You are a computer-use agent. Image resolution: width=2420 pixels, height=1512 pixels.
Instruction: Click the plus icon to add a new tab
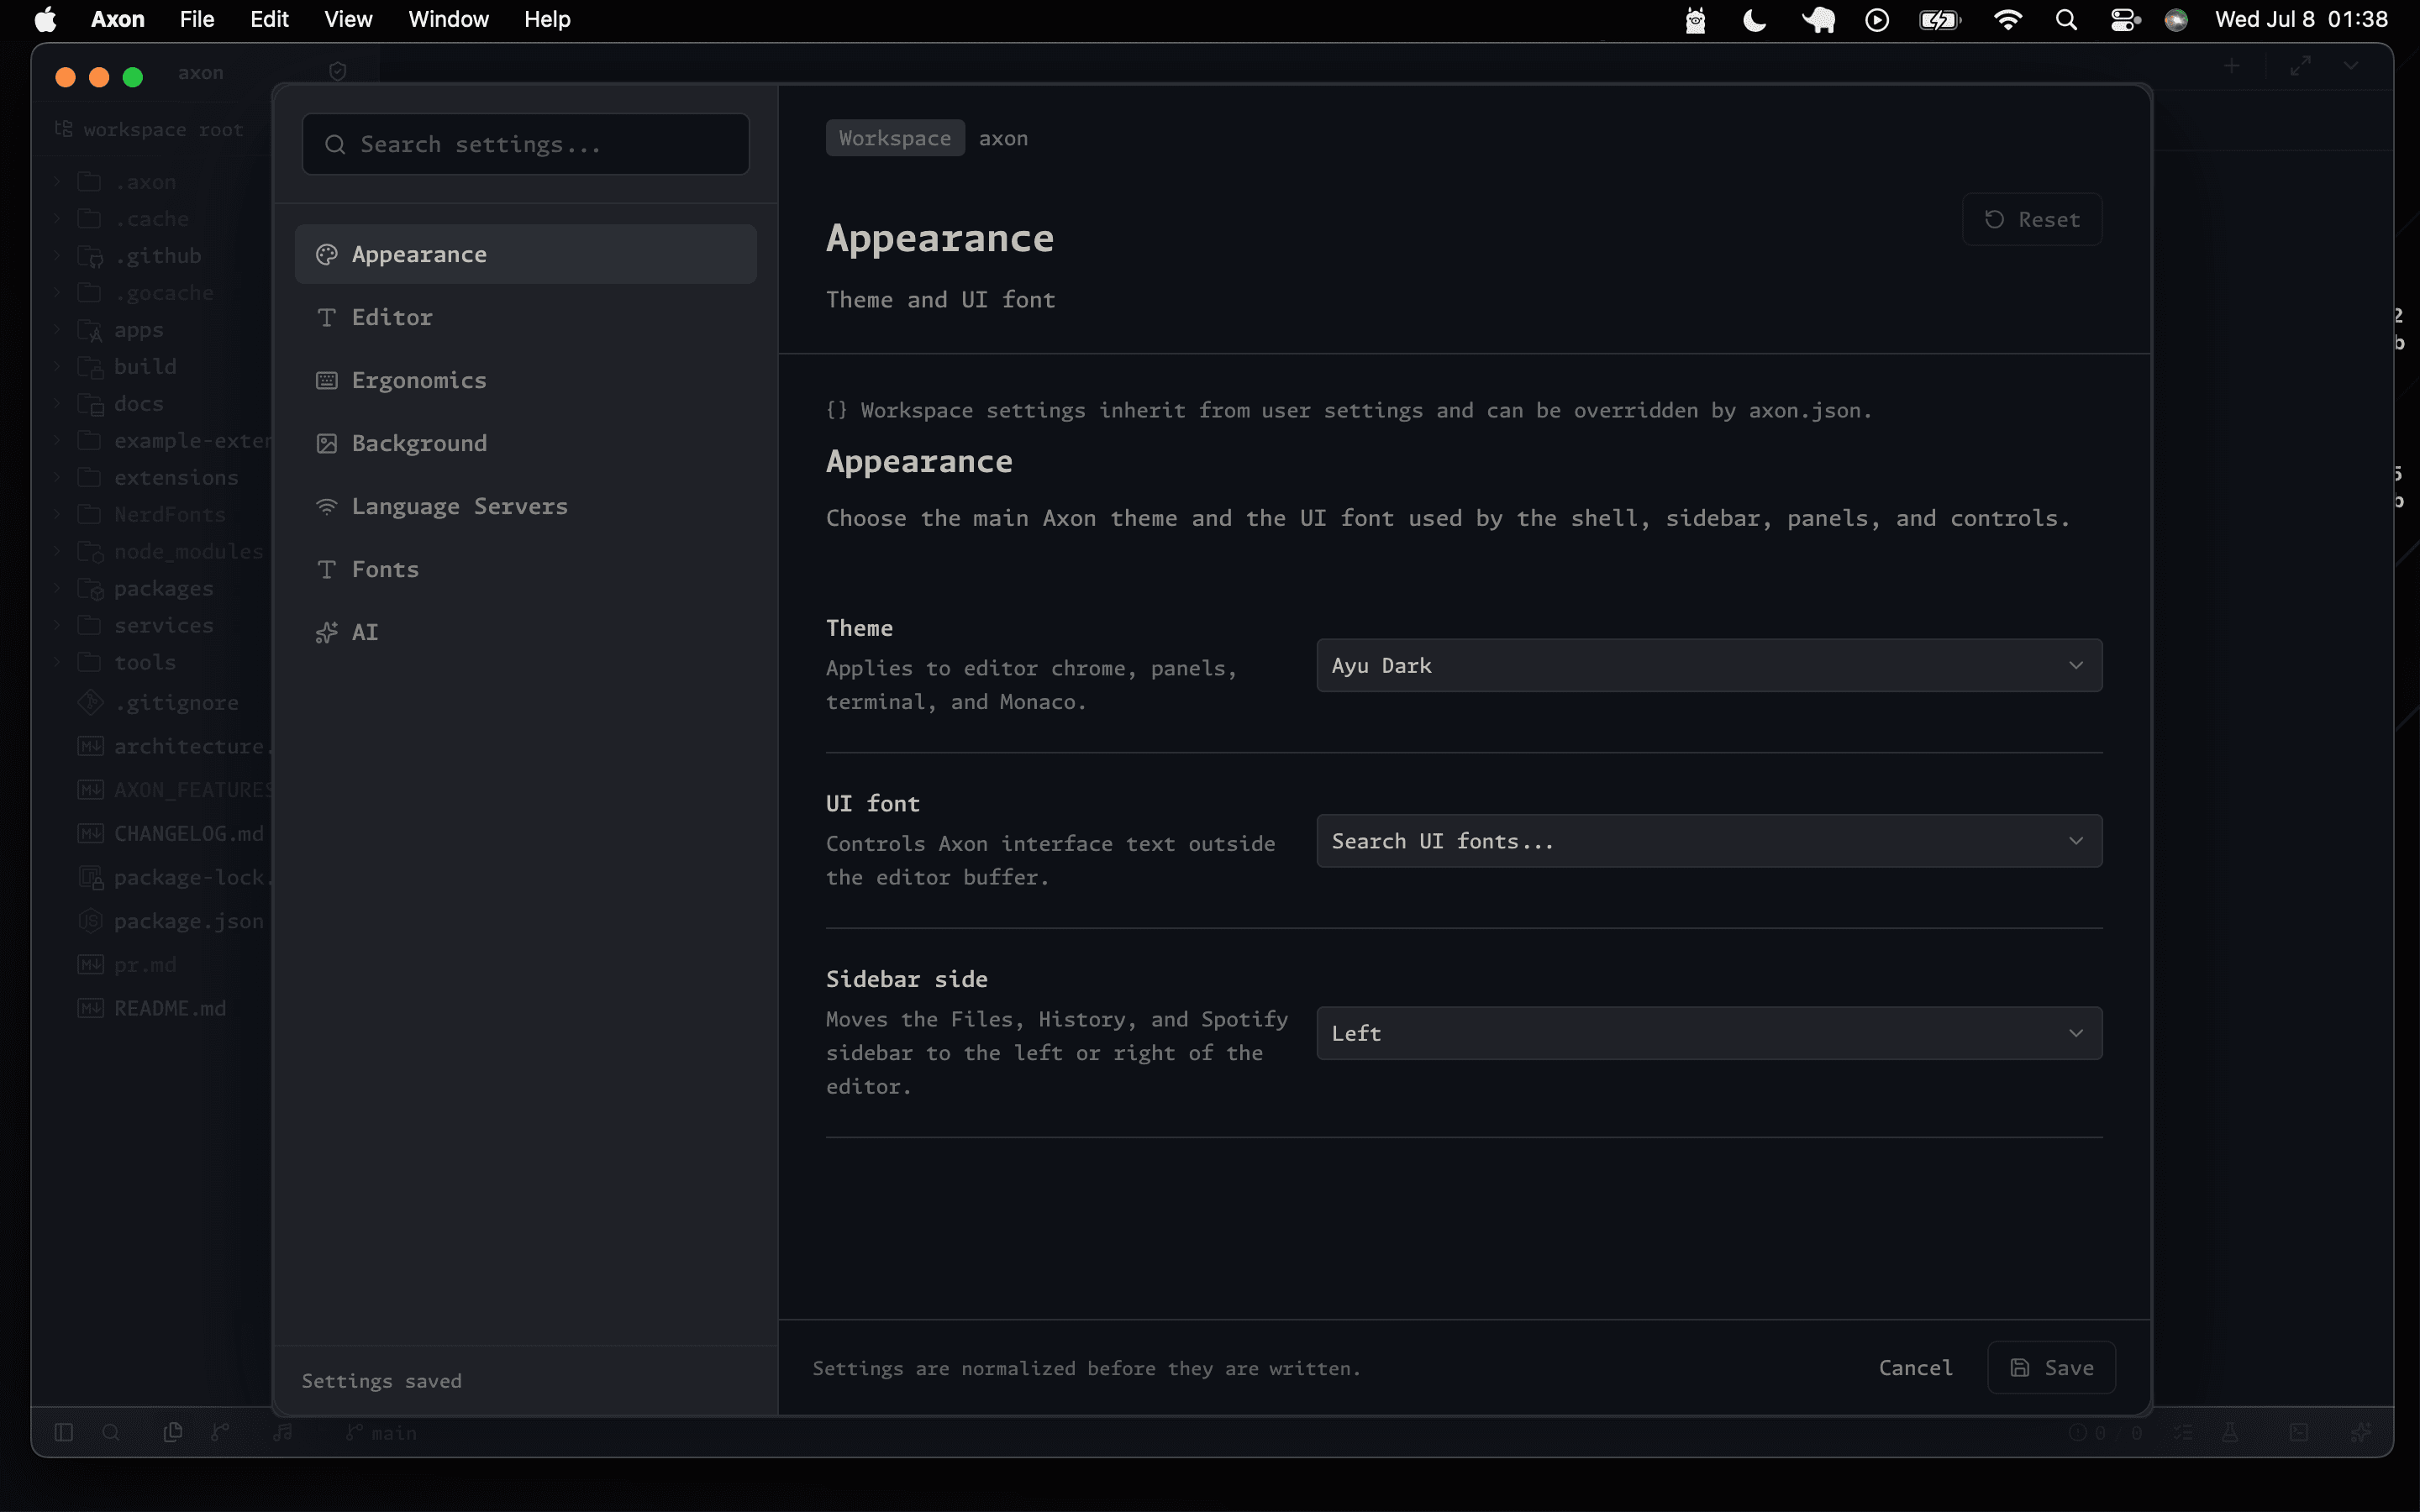(x=2232, y=66)
